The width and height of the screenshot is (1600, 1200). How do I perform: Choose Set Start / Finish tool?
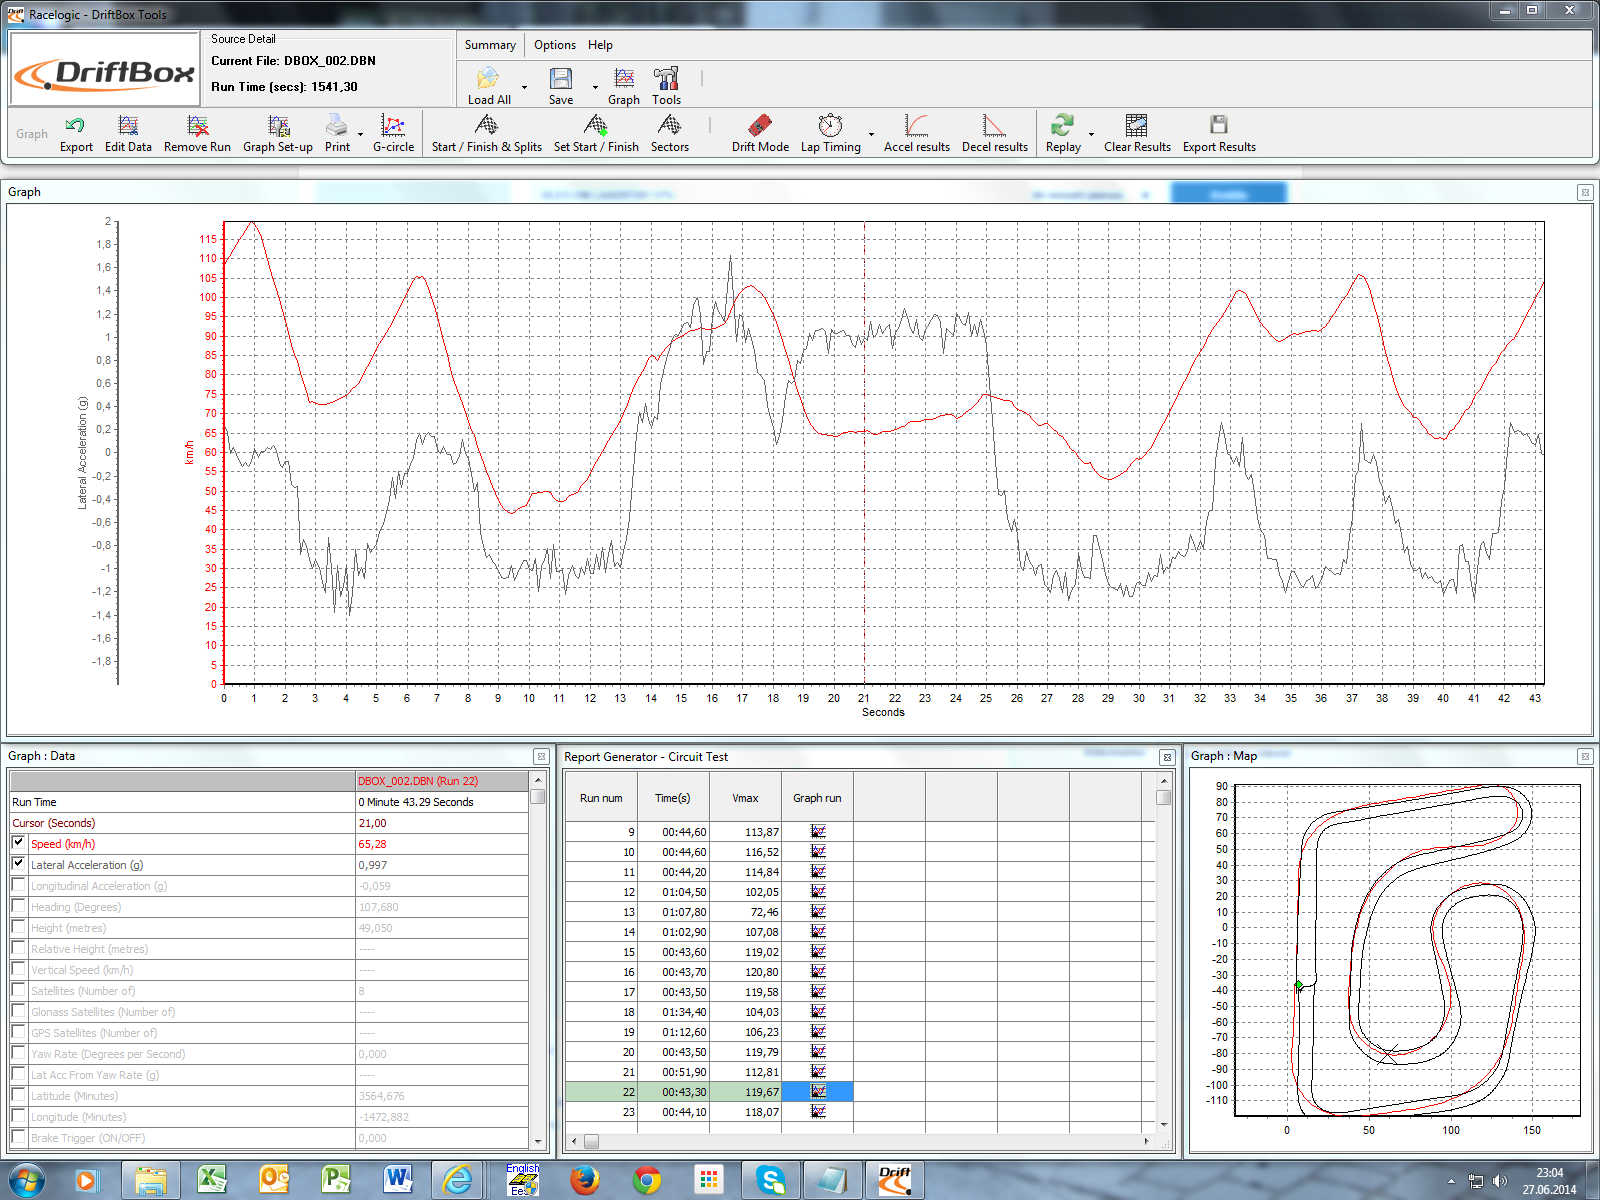click(x=596, y=125)
